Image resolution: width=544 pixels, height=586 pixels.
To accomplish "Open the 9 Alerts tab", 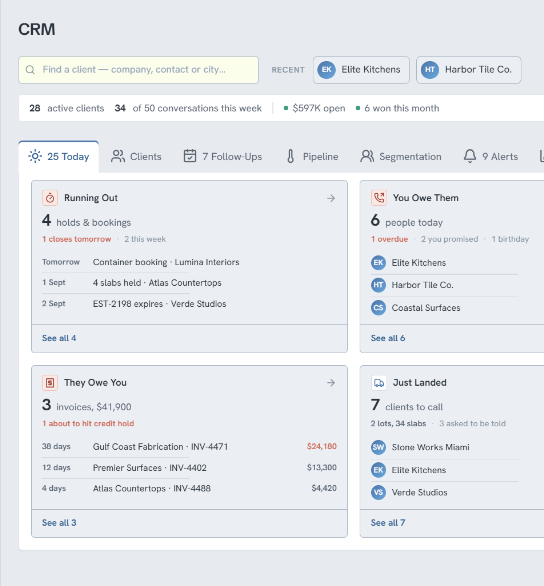I will tap(491, 157).
